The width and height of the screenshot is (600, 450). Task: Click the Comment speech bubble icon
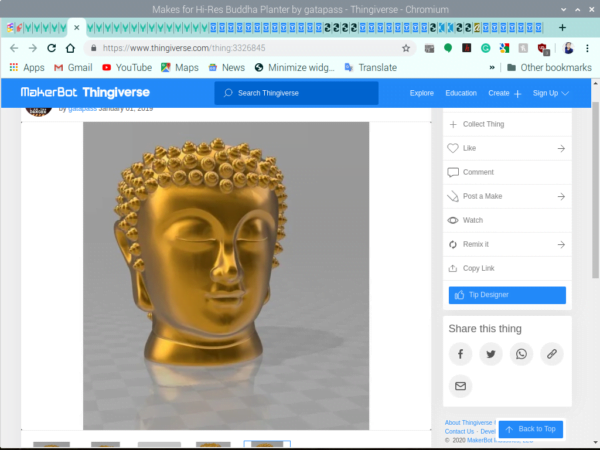(453, 172)
